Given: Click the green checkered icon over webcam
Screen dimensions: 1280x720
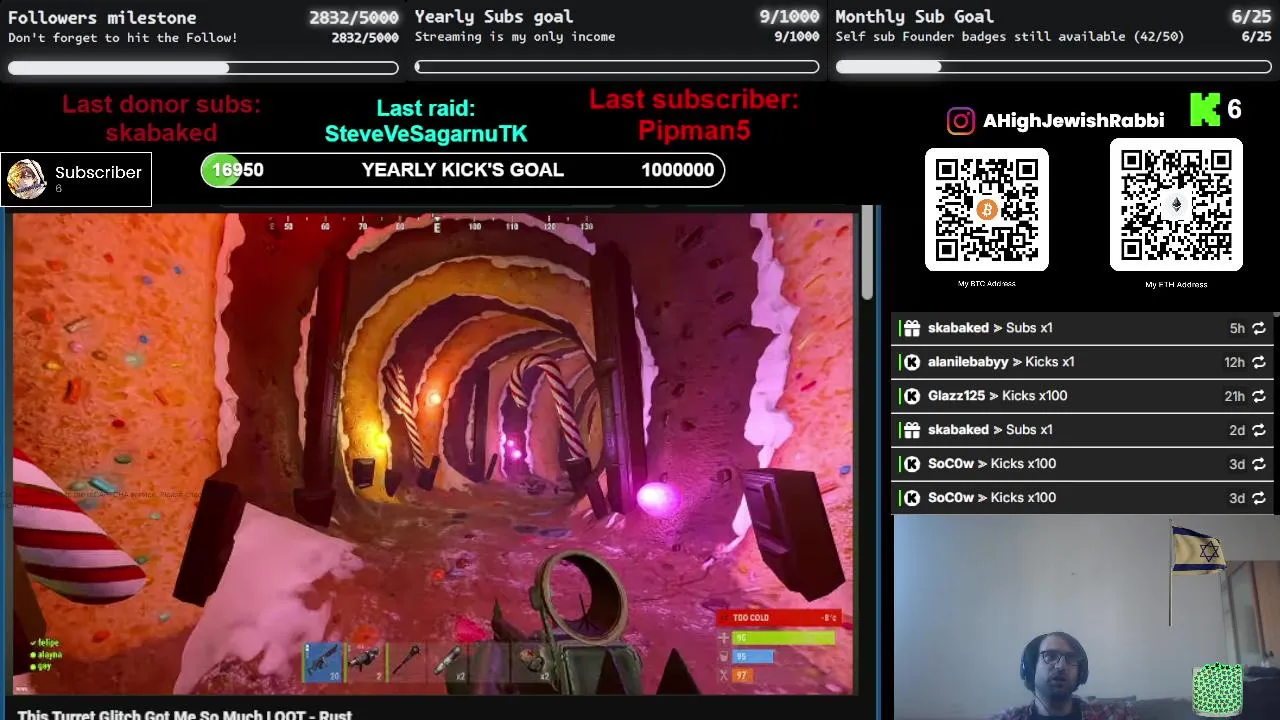Looking at the screenshot, I should (1217, 690).
